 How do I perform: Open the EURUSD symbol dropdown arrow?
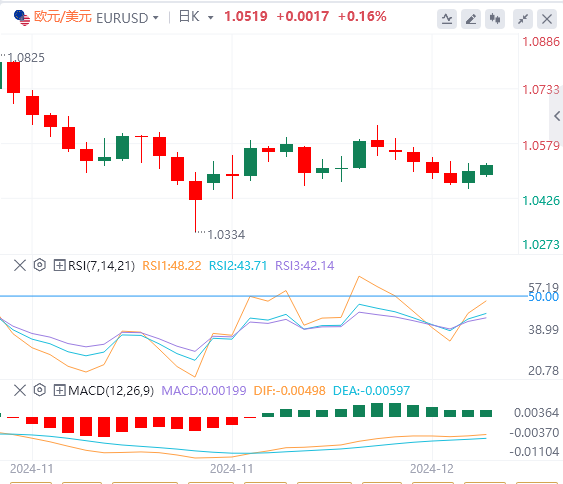[x=155, y=18]
